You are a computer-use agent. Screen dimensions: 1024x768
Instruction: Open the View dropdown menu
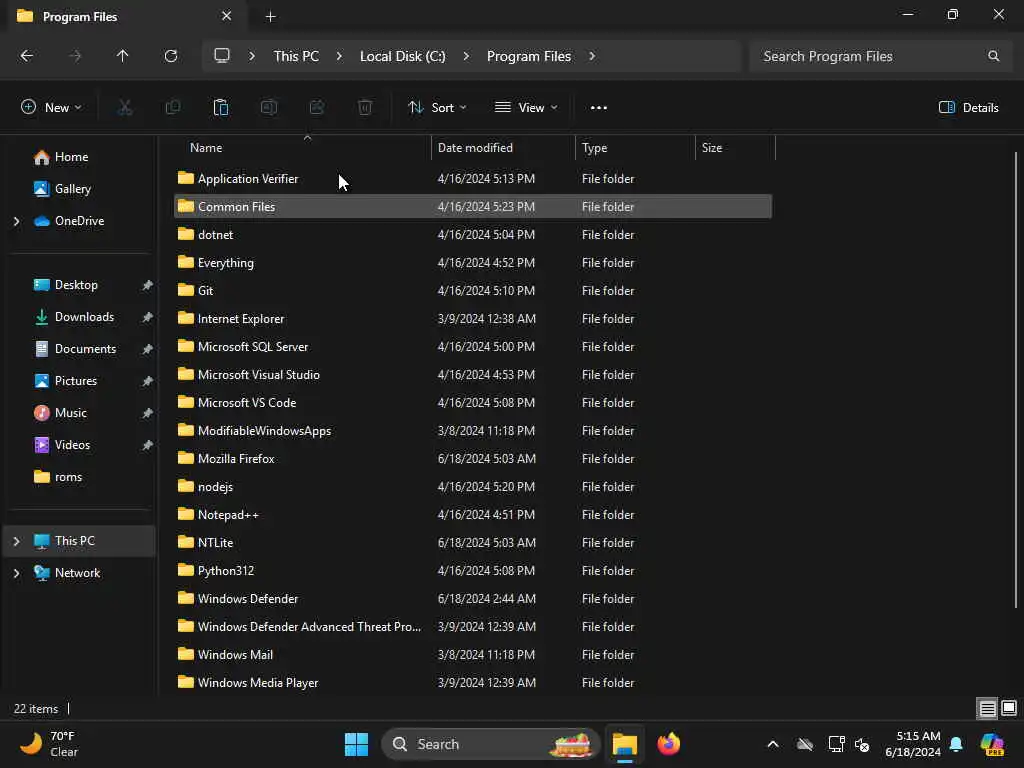click(526, 108)
